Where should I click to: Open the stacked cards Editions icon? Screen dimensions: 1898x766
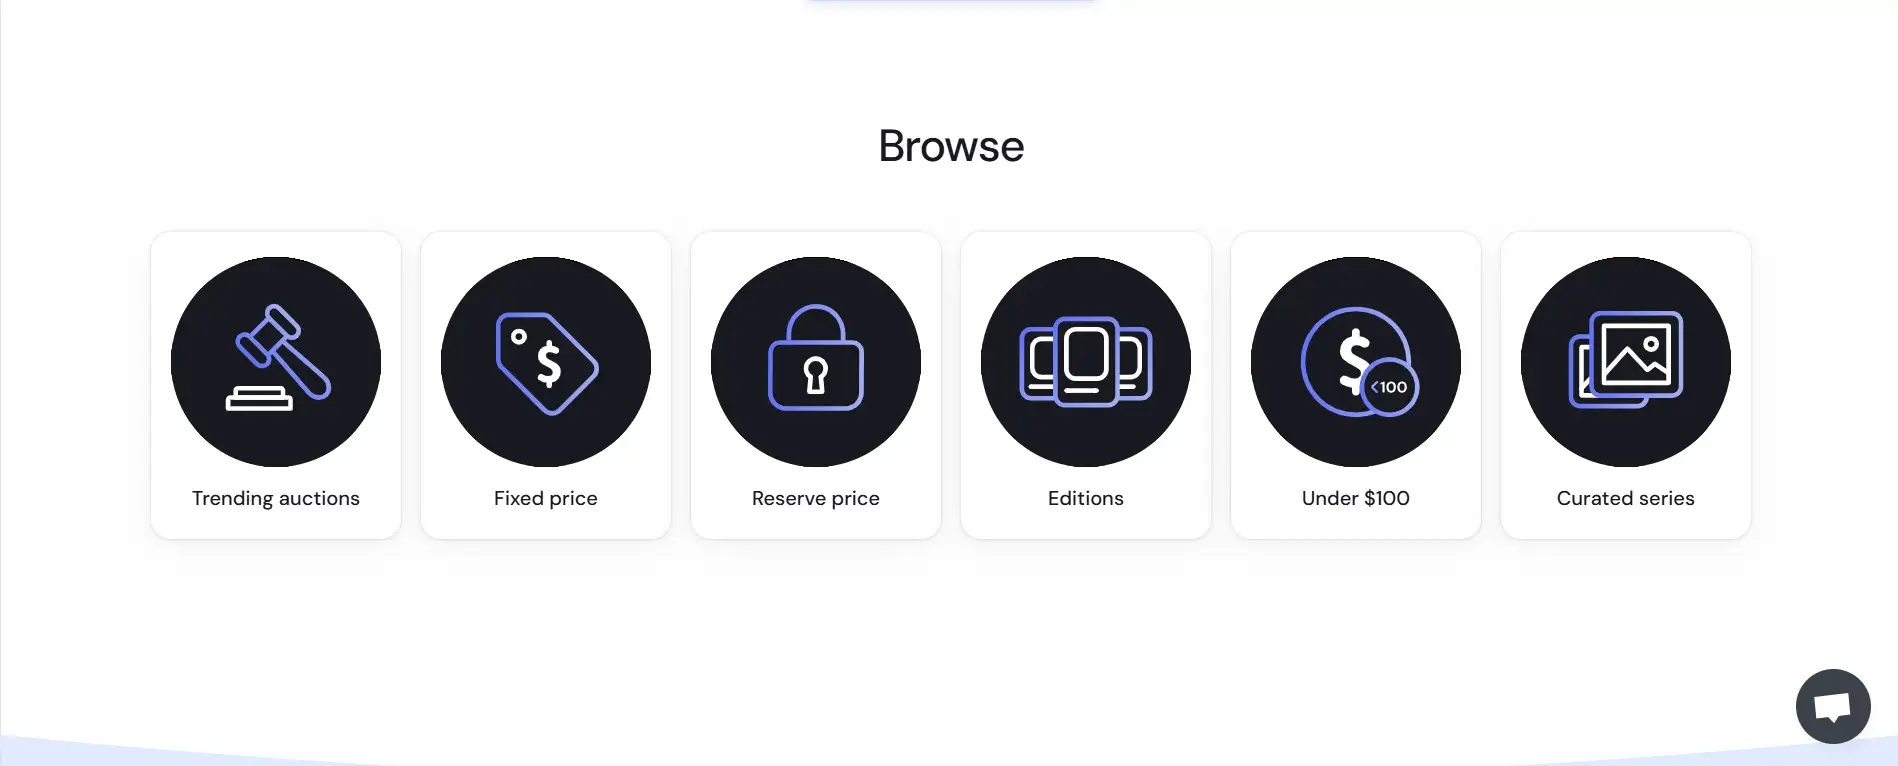tap(1086, 362)
